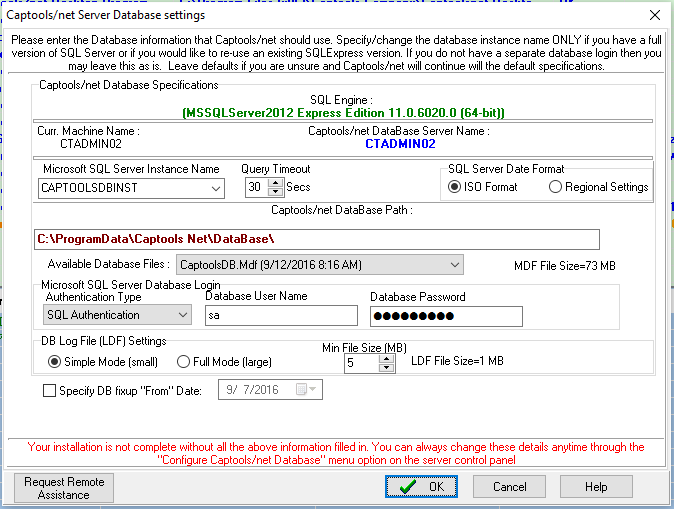674x509 pixels.
Task: Click the Curr. Machine Name label
Action: pyautogui.click(x=88, y=131)
